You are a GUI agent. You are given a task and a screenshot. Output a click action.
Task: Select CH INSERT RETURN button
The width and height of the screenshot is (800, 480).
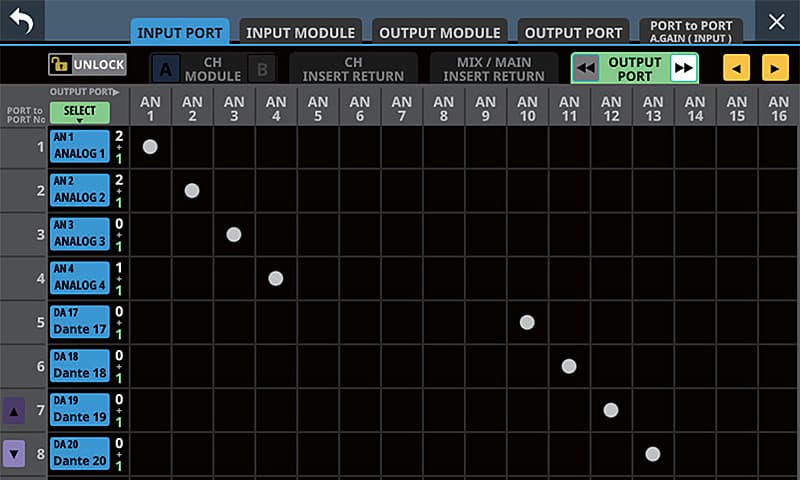353,68
